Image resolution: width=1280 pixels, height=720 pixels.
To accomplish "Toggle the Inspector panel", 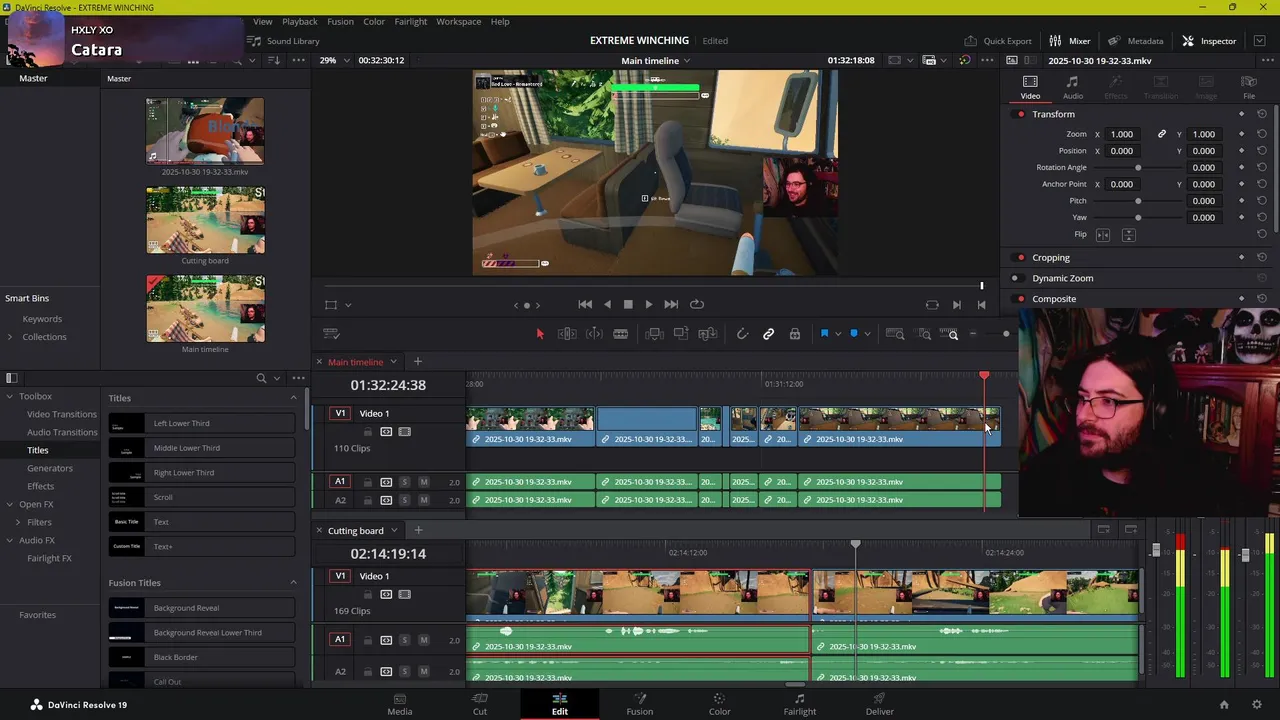I will pyautogui.click(x=1208, y=41).
